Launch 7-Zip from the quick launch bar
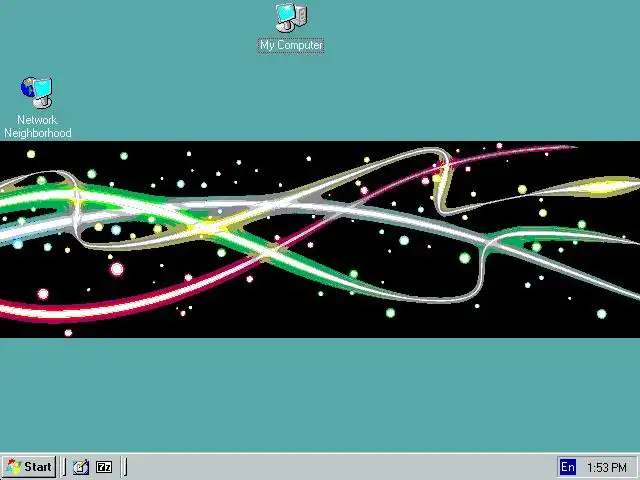The image size is (640, 480). tap(104, 467)
